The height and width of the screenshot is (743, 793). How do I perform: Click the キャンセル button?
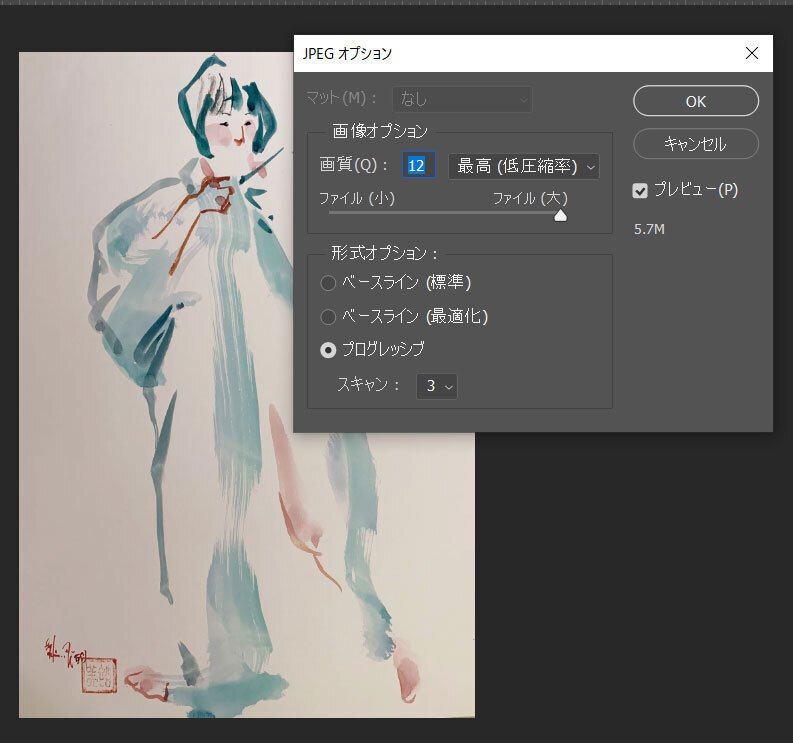click(x=695, y=144)
